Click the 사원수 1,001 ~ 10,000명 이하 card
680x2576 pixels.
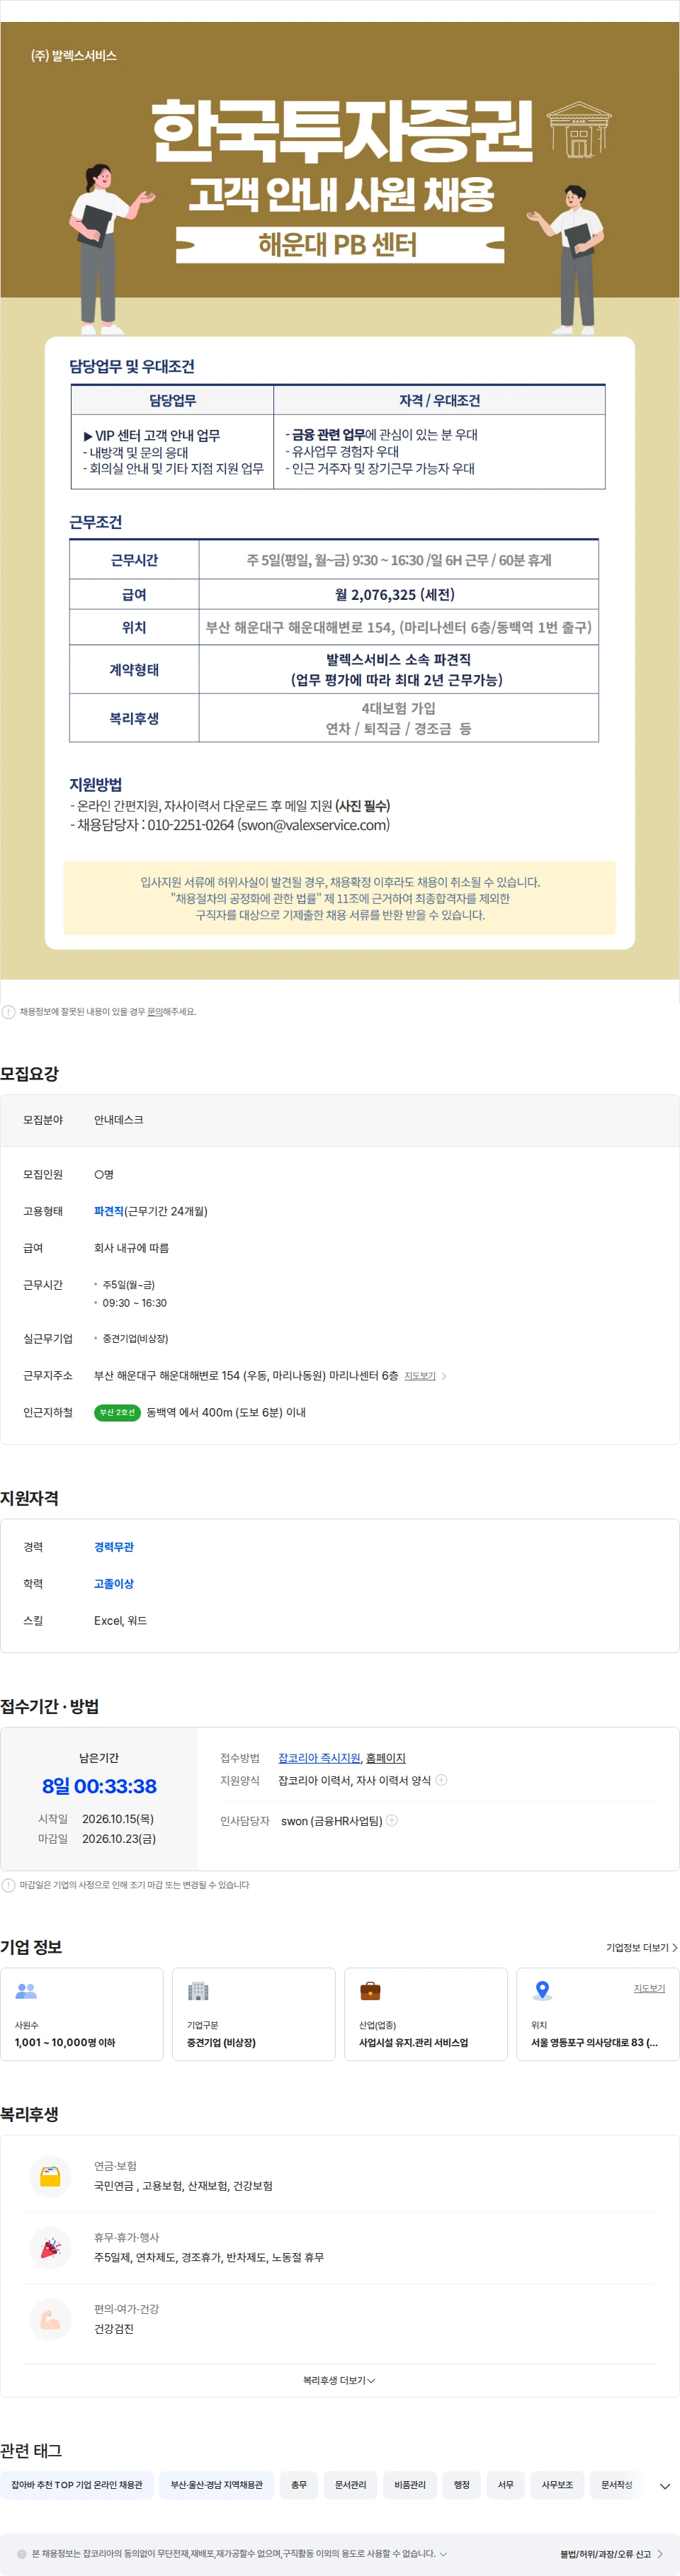point(82,2014)
